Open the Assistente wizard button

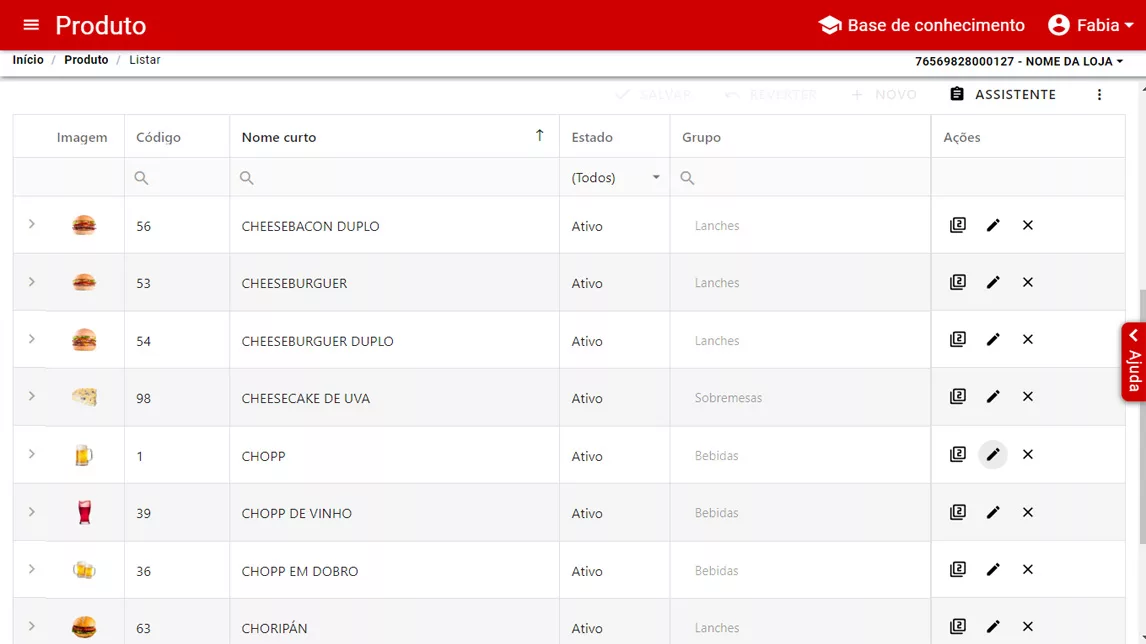(1003, 94)
